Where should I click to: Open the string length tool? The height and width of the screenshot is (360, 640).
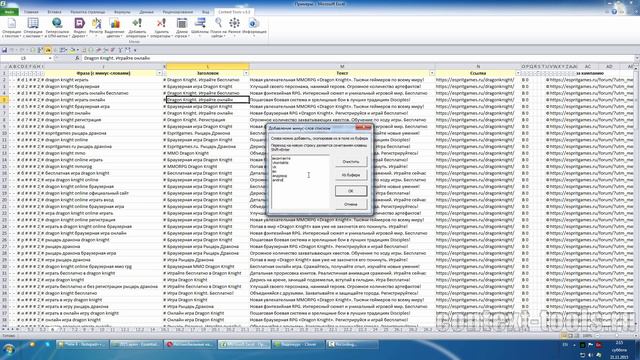pyautogui.click(x=182, y=28)
